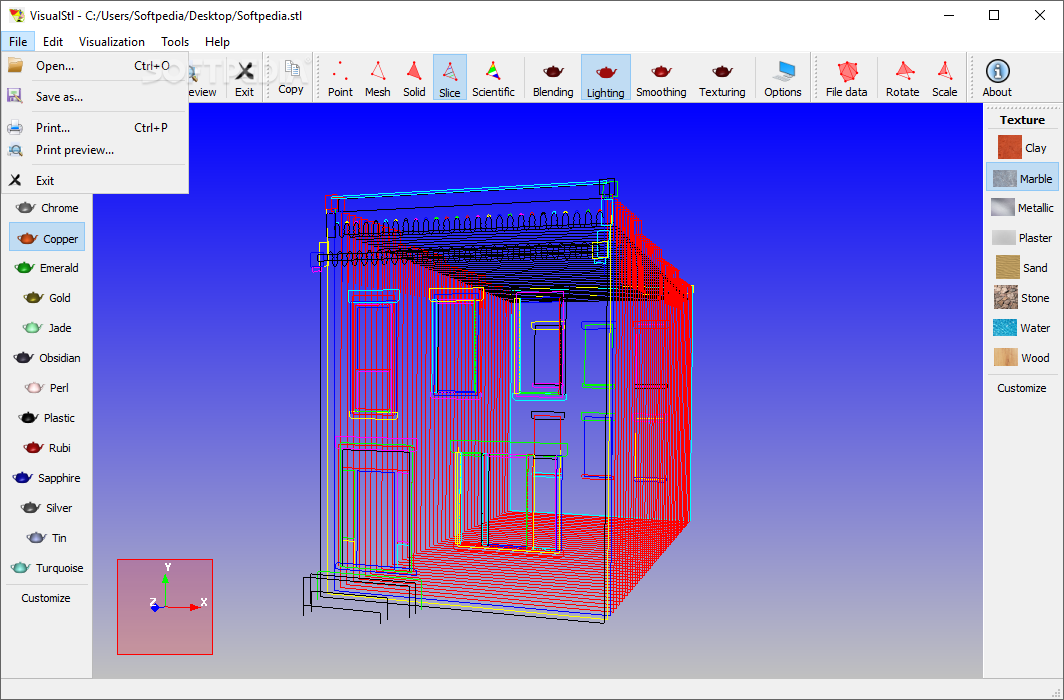Viewport: 1064px width, 700px height.
Task: Enable Texturing teapot option
Action: [x=722, y=78]
